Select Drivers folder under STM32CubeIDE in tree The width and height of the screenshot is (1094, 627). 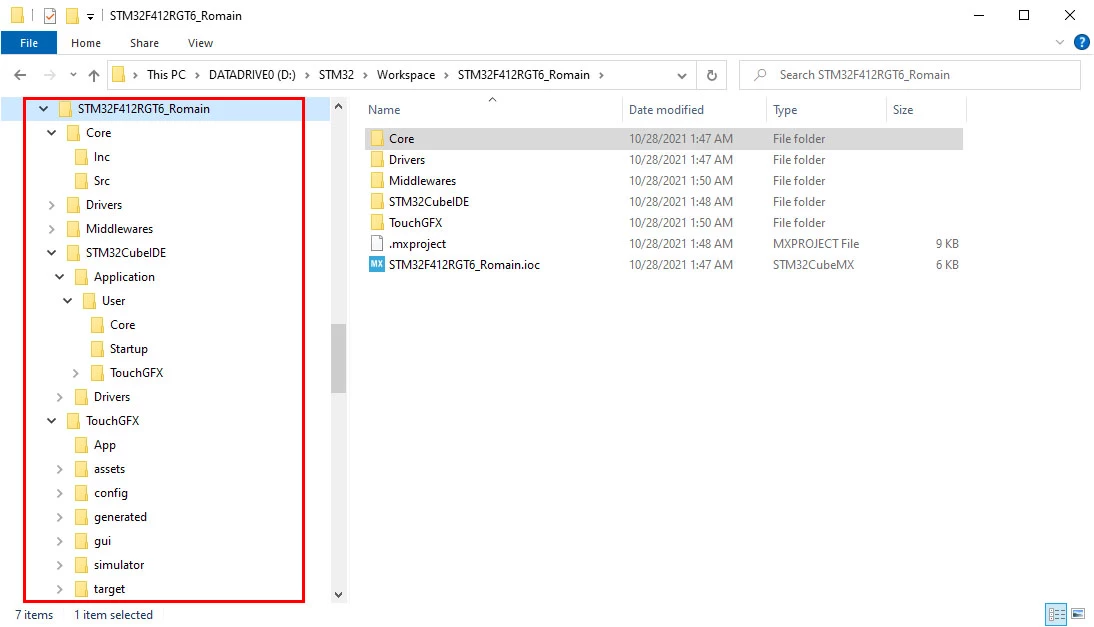click(112, 397)
